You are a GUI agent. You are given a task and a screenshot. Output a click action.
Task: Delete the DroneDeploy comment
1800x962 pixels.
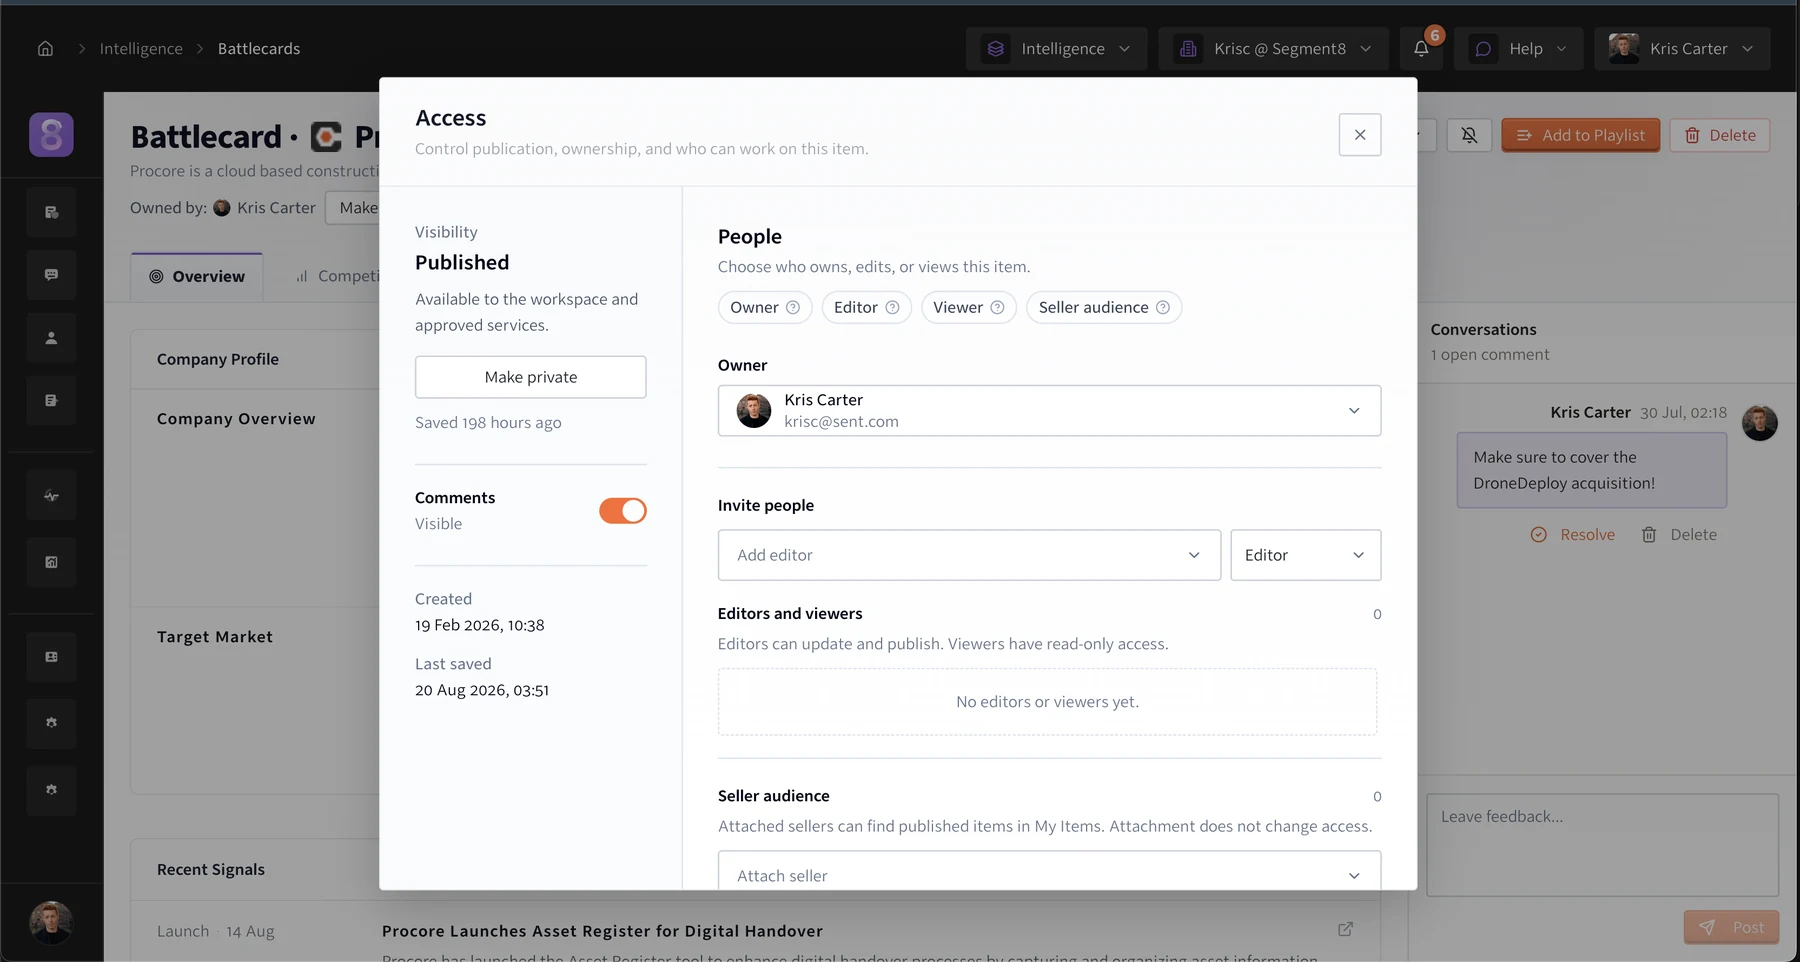point(1679,535)
